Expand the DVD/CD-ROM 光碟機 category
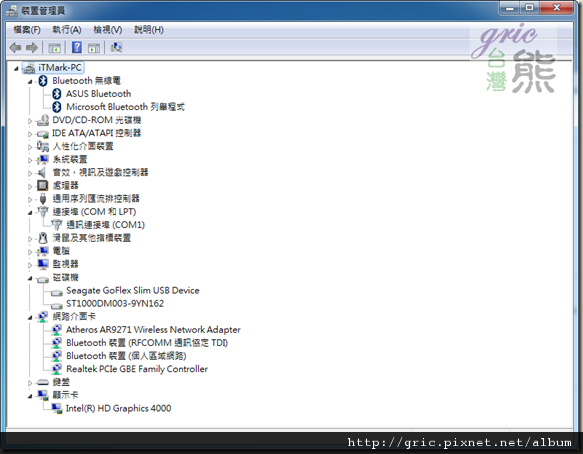The image size is (583, 454). tap(30, 121)
